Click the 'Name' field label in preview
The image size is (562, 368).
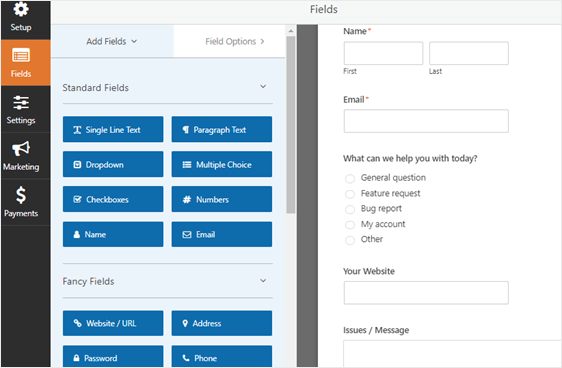tap(355, 31)
